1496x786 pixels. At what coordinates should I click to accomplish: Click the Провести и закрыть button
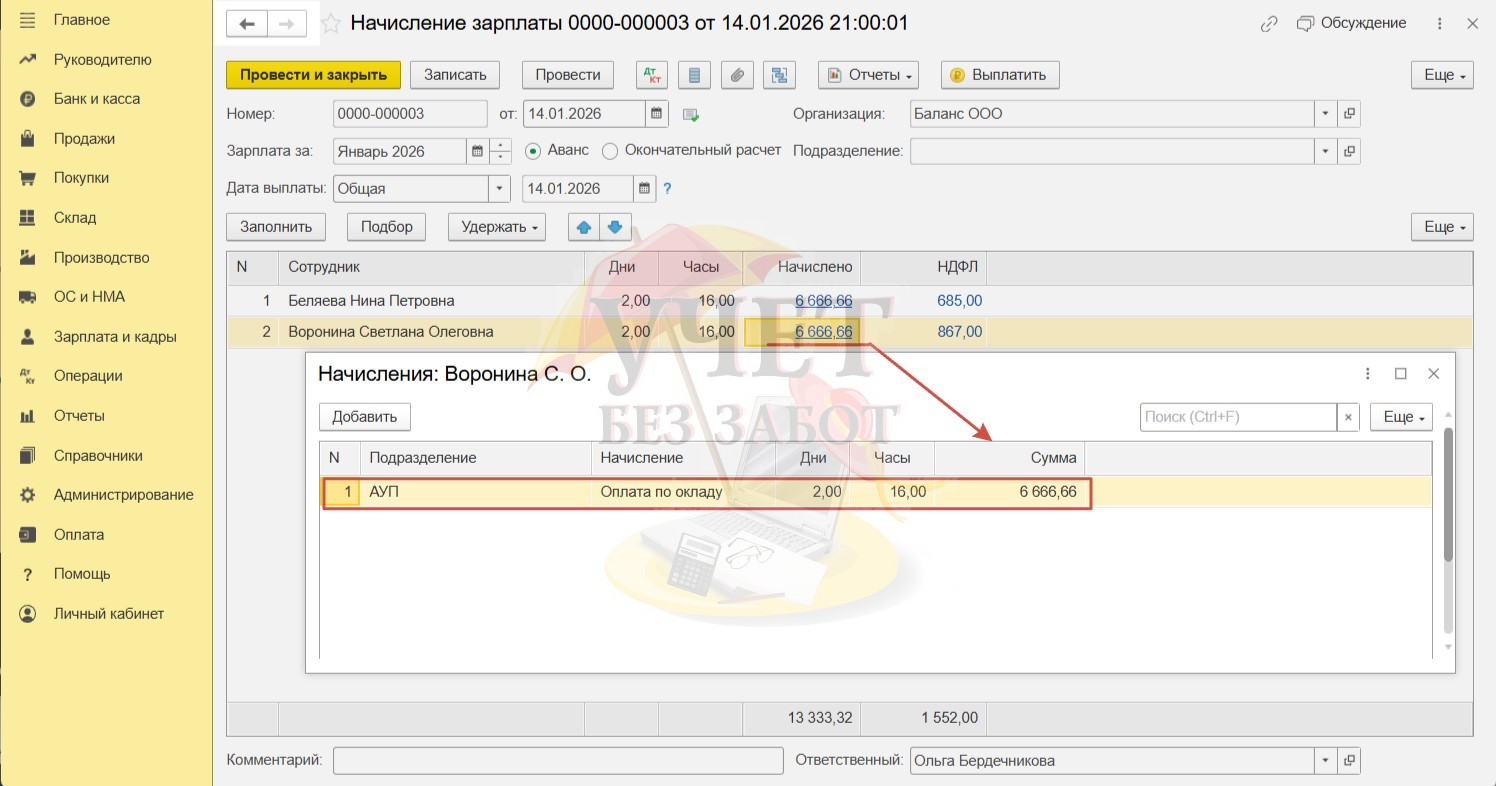313,75
